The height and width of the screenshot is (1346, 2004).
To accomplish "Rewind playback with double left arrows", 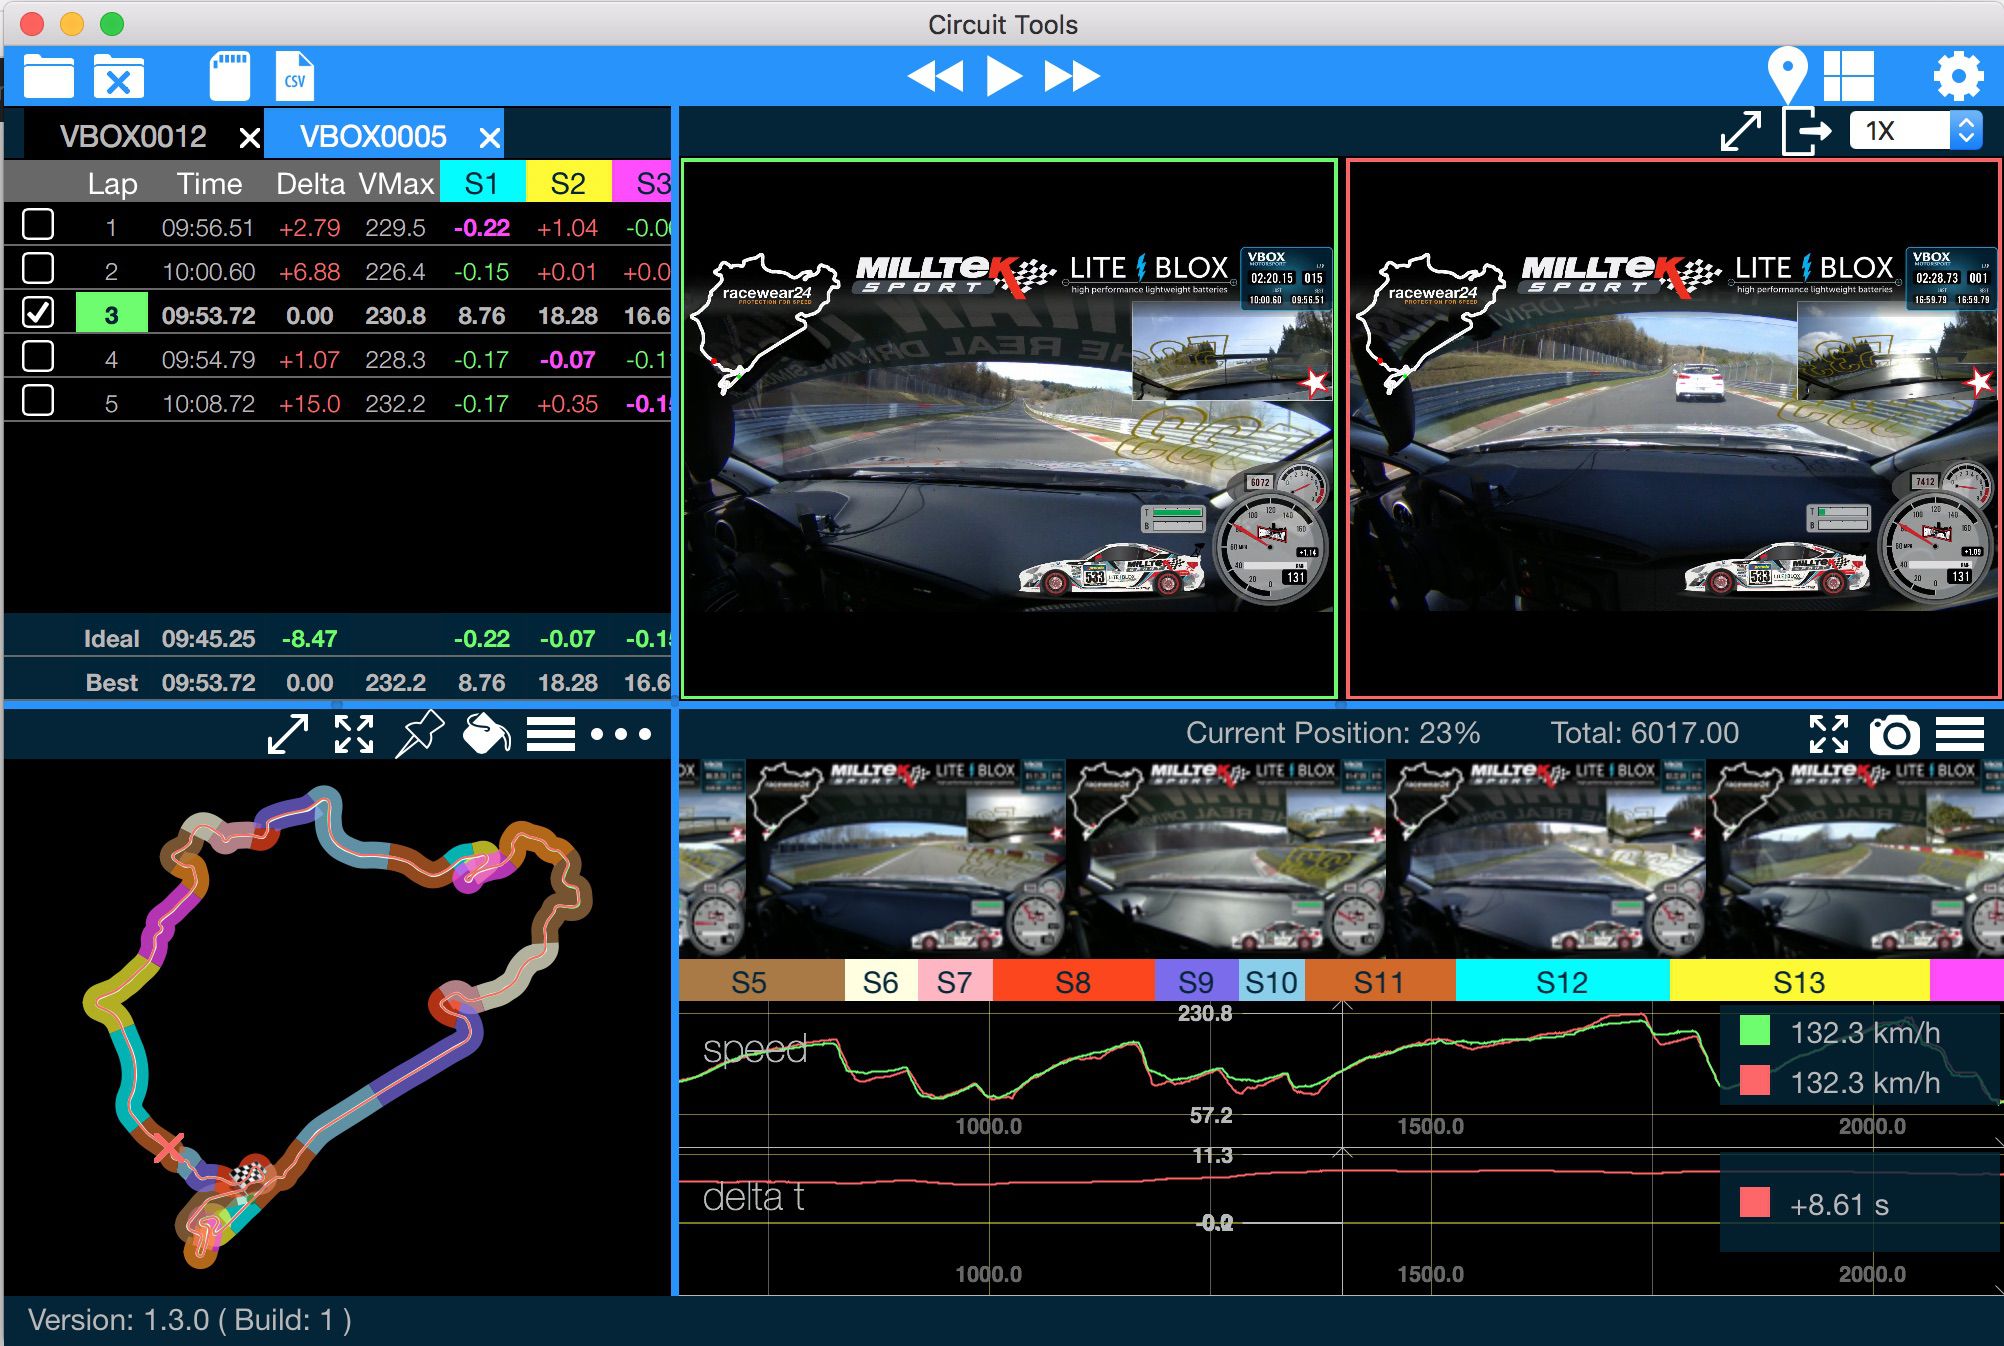I will click(935, 76).
